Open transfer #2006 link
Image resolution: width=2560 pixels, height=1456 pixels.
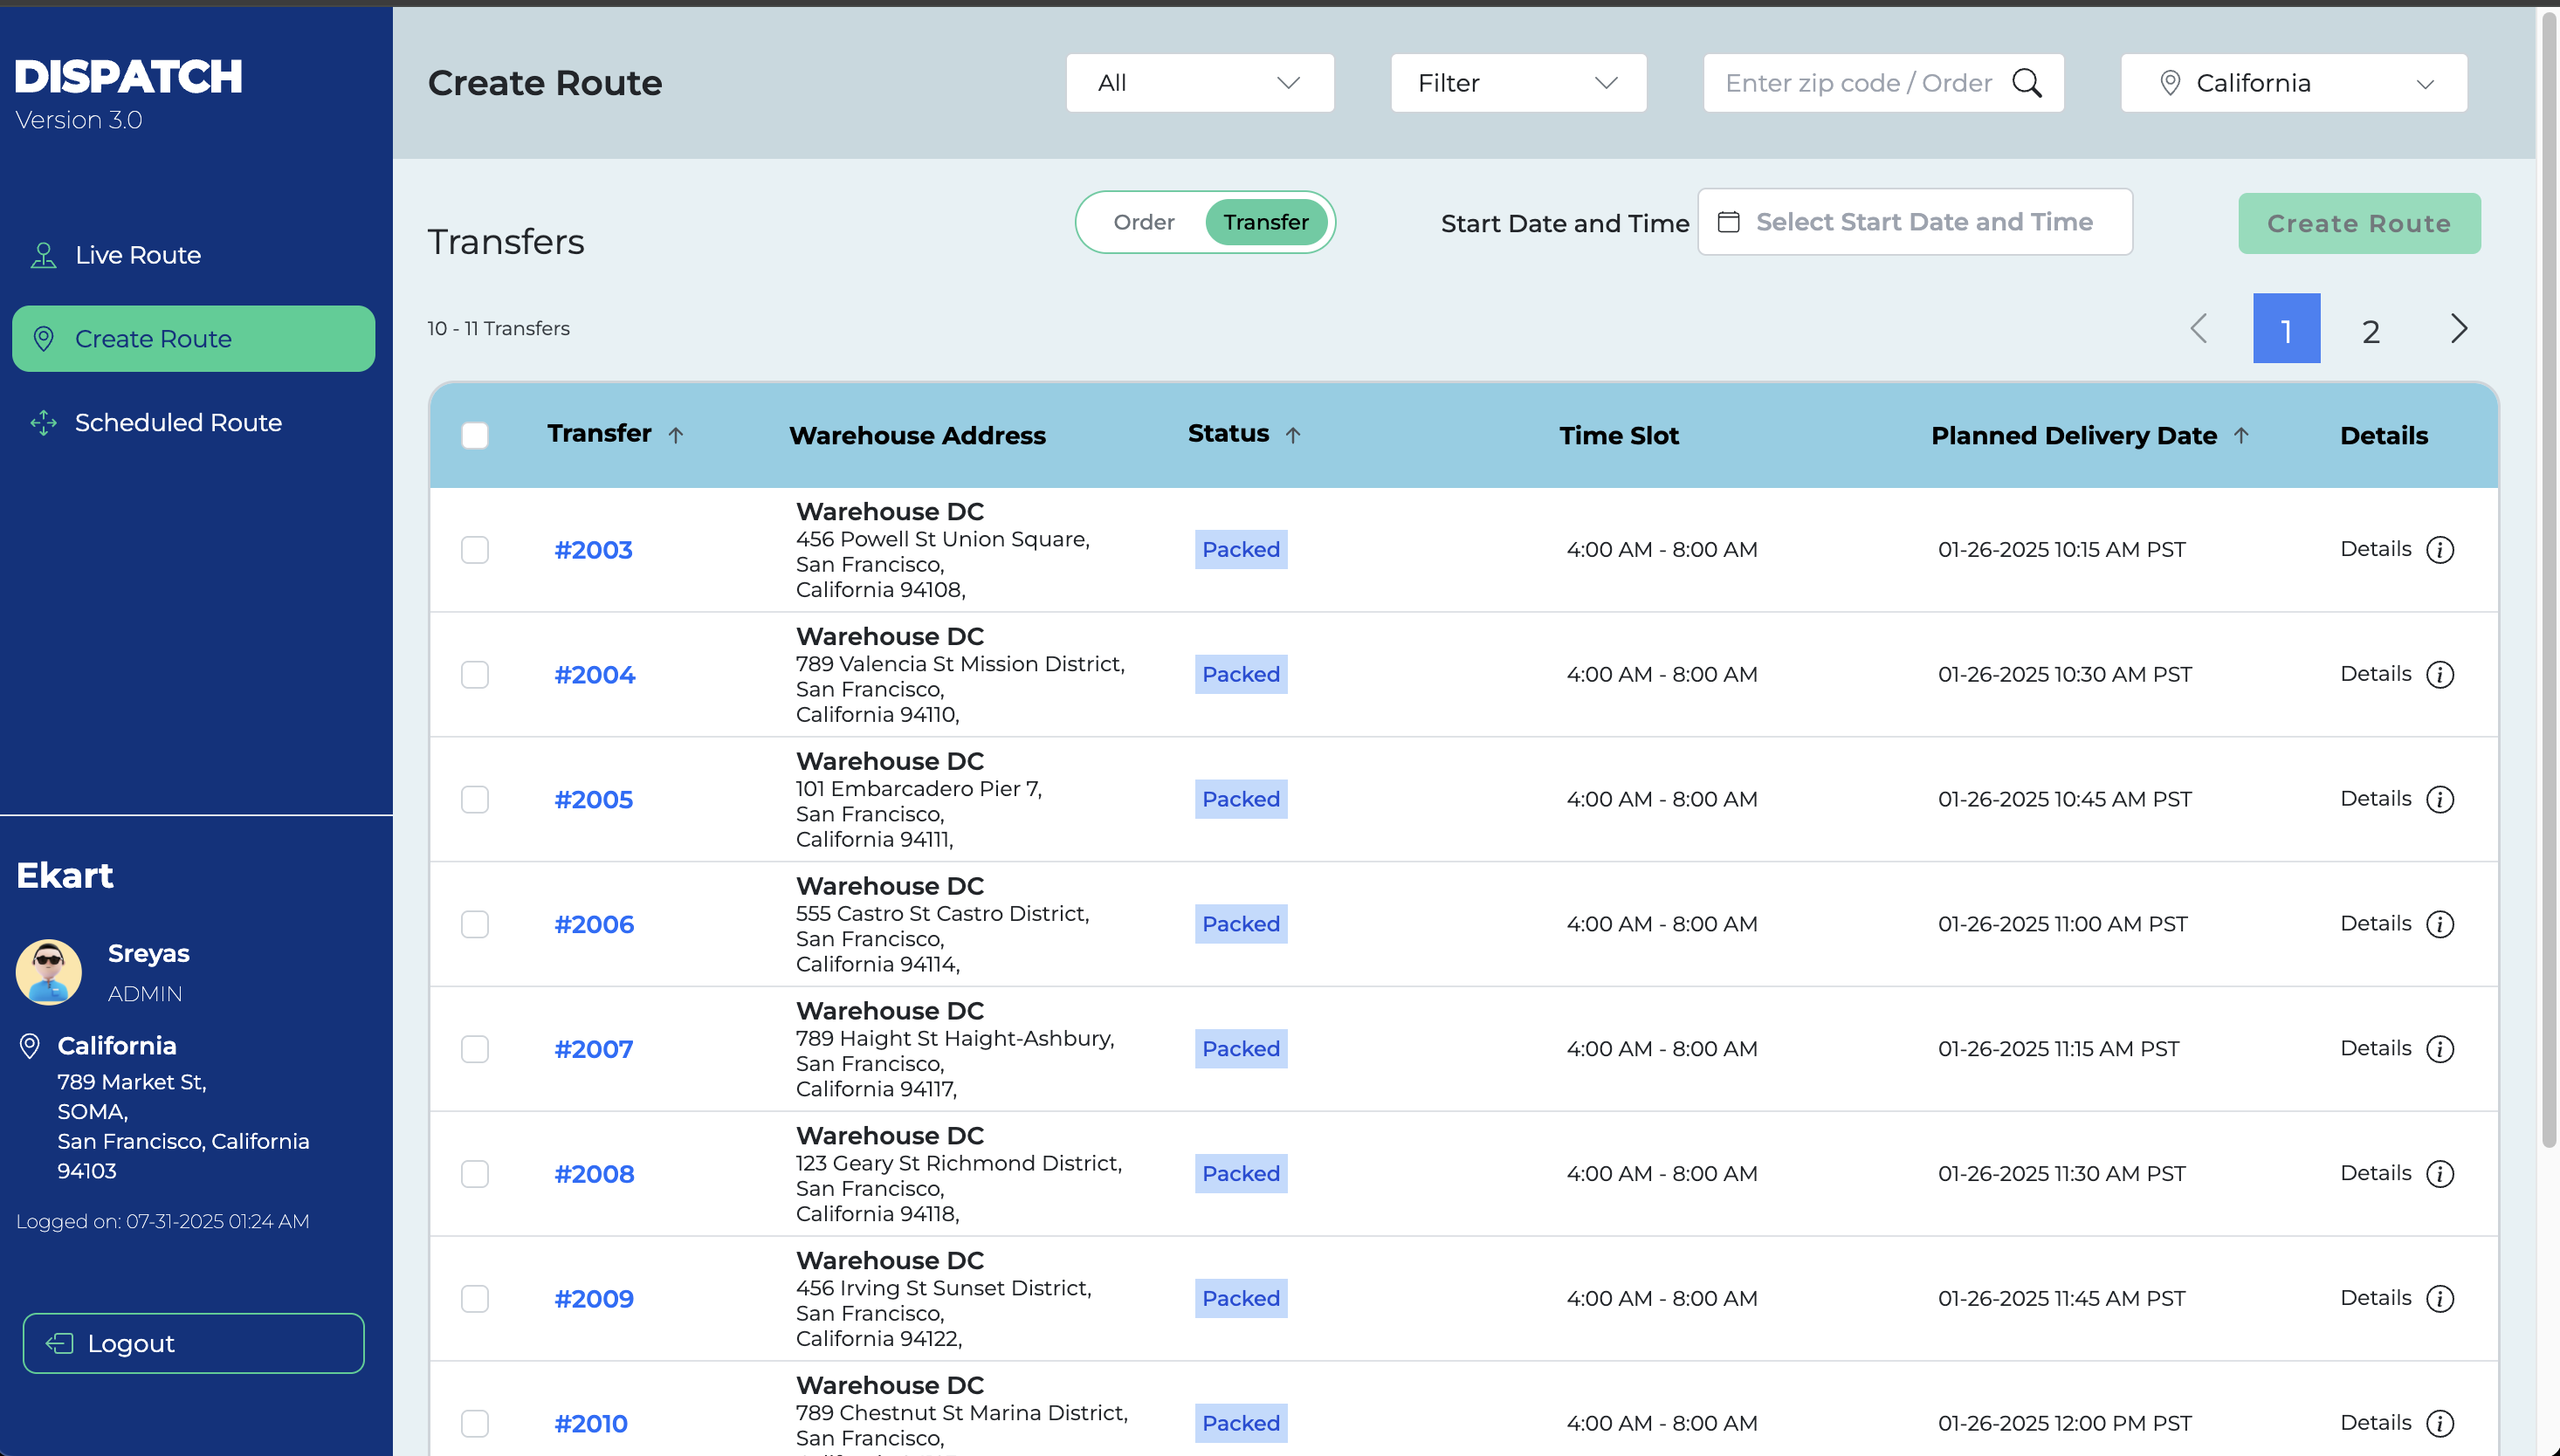pos(594,925)
